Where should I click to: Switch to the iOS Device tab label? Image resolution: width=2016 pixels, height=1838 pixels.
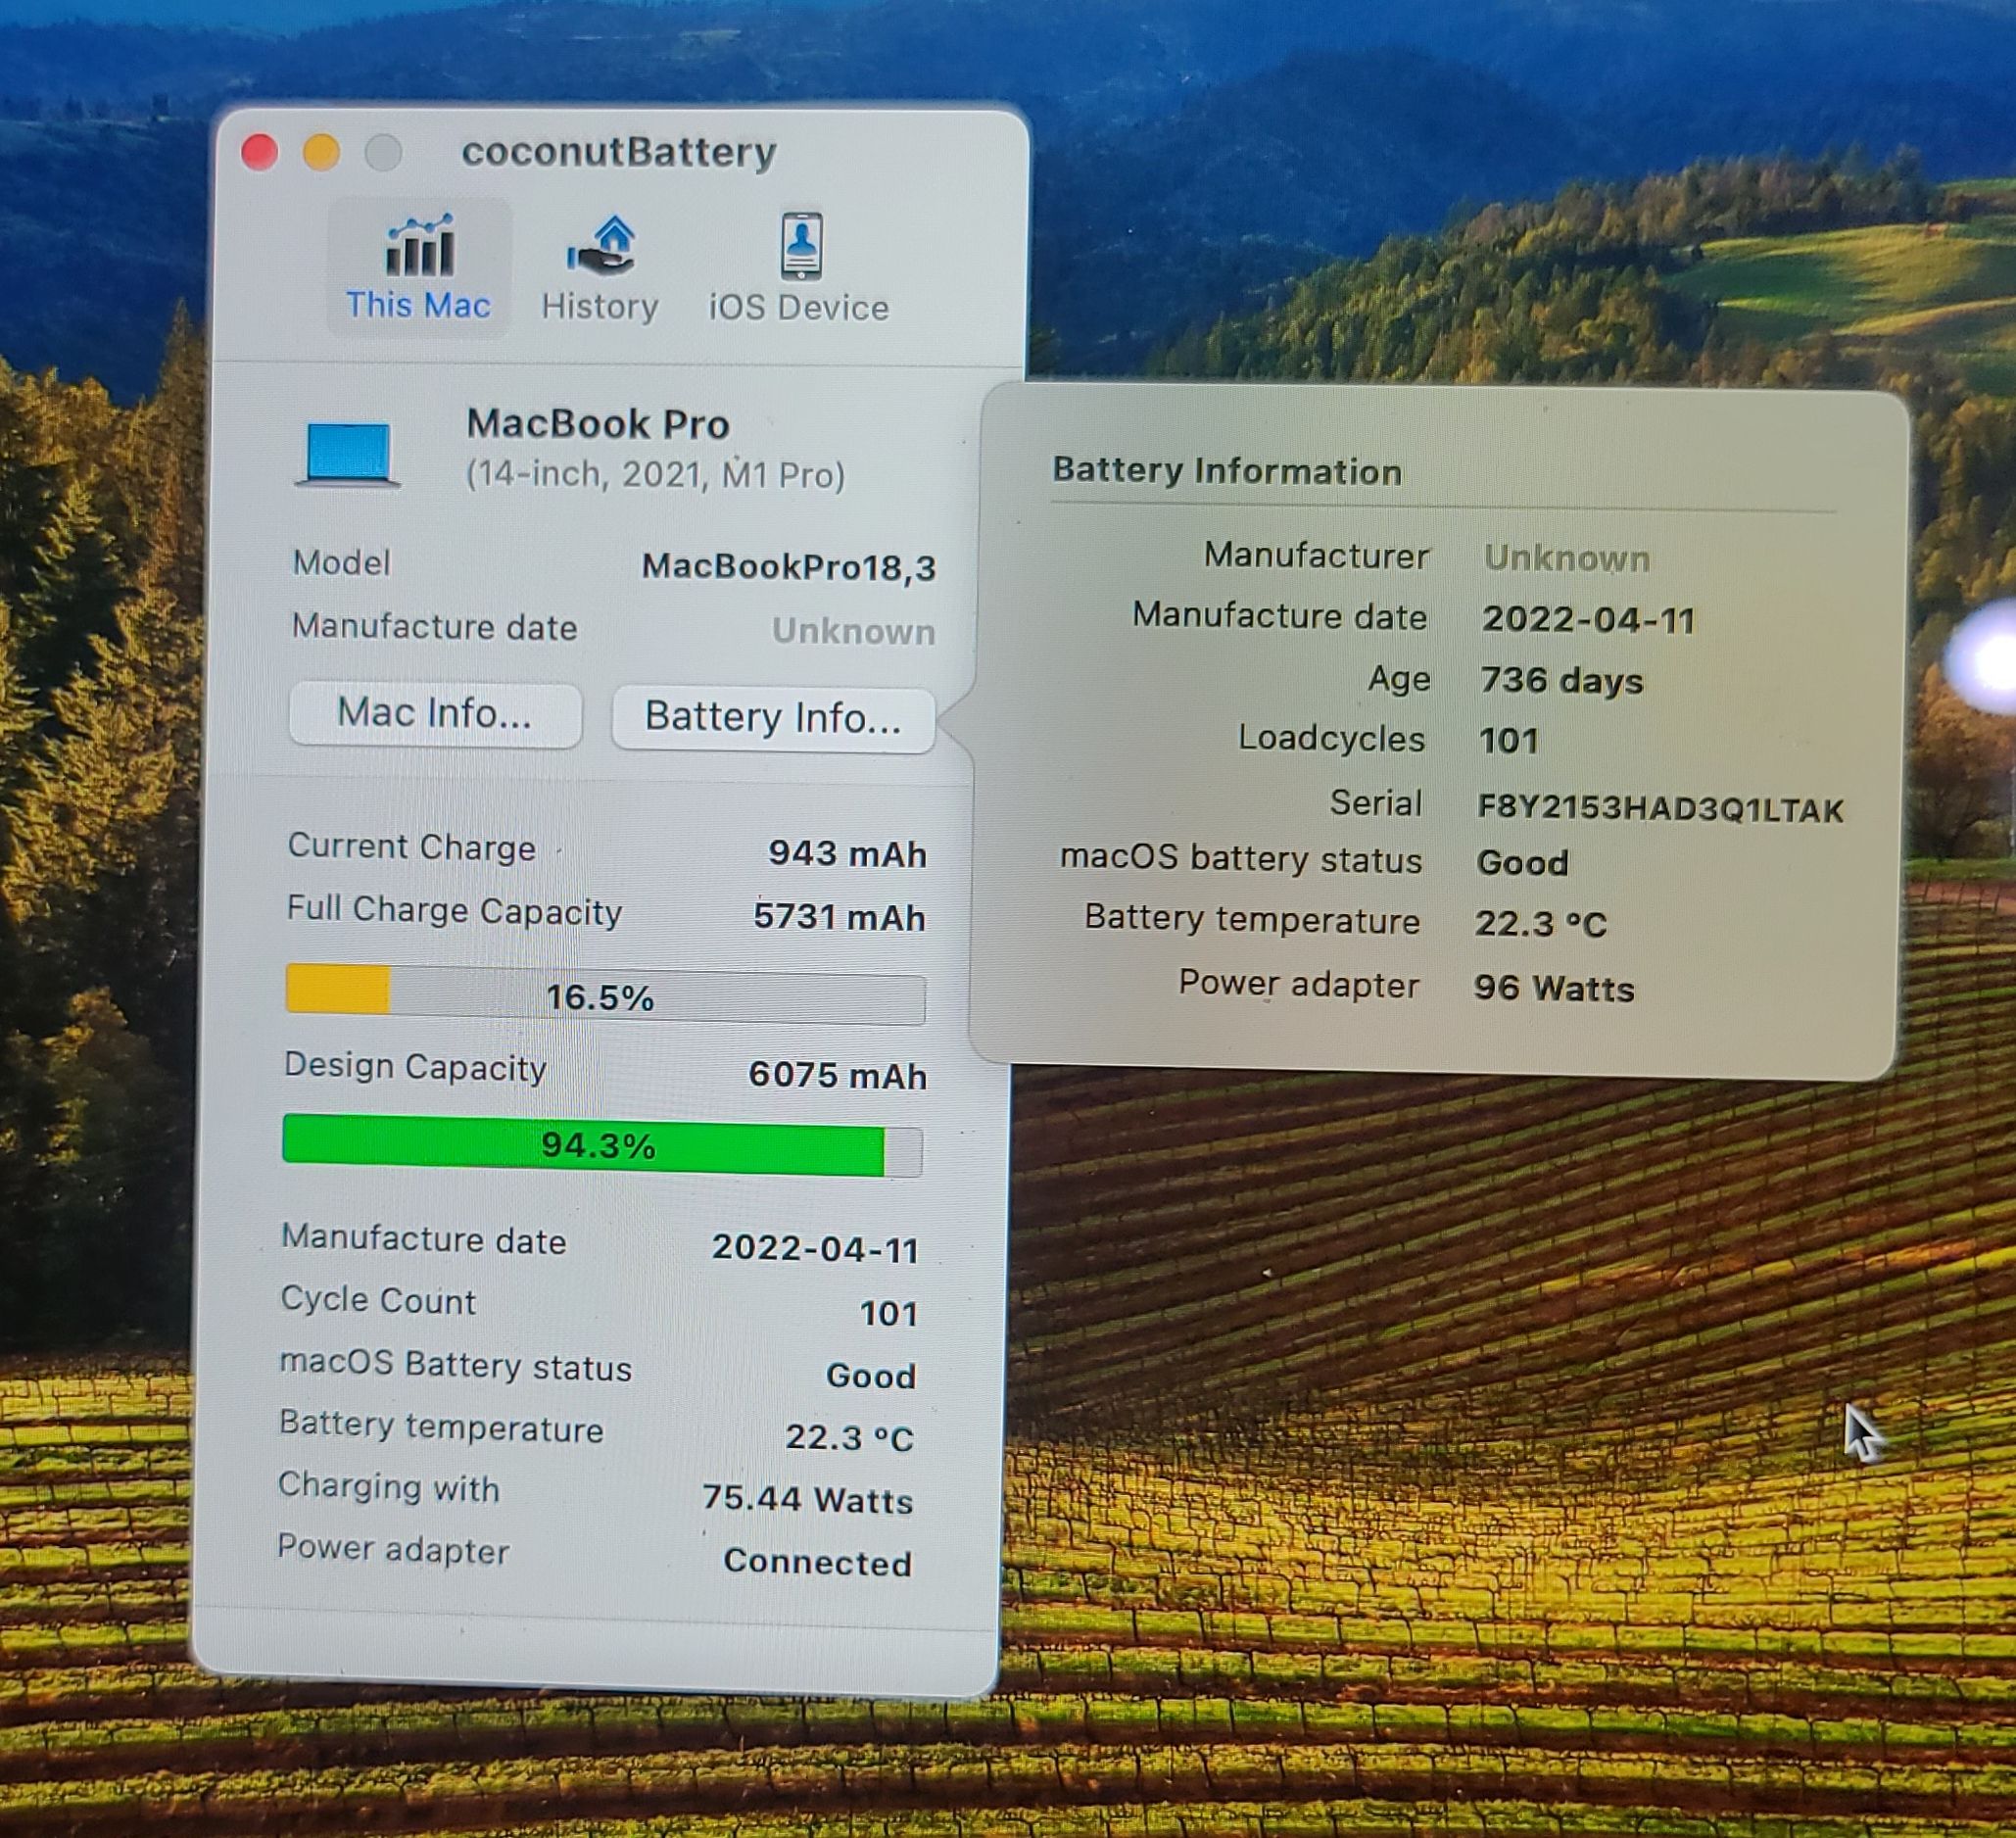[x=798, y=308]
